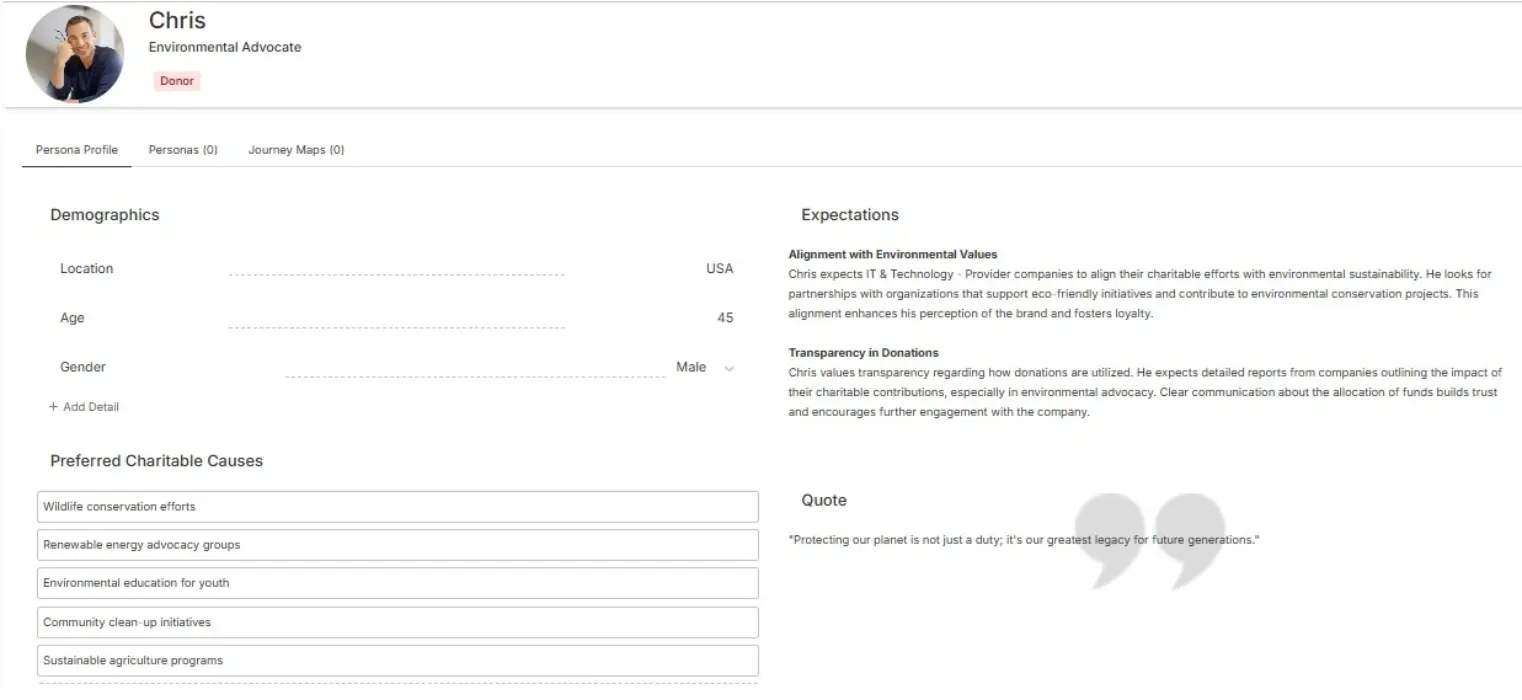Click the Age value 45 to edit
Screen dimensions: 1522x700
coord(725,317)
